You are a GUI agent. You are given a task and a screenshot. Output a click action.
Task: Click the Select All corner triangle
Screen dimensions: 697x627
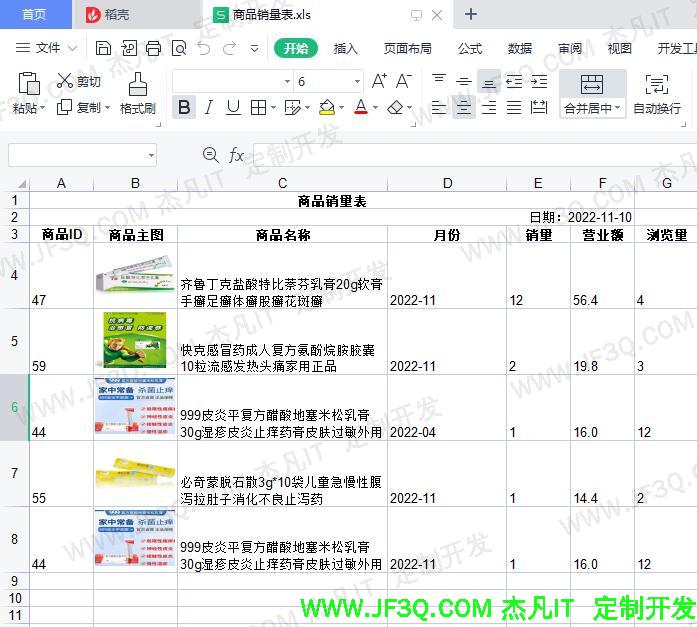[x=22, y=184]
